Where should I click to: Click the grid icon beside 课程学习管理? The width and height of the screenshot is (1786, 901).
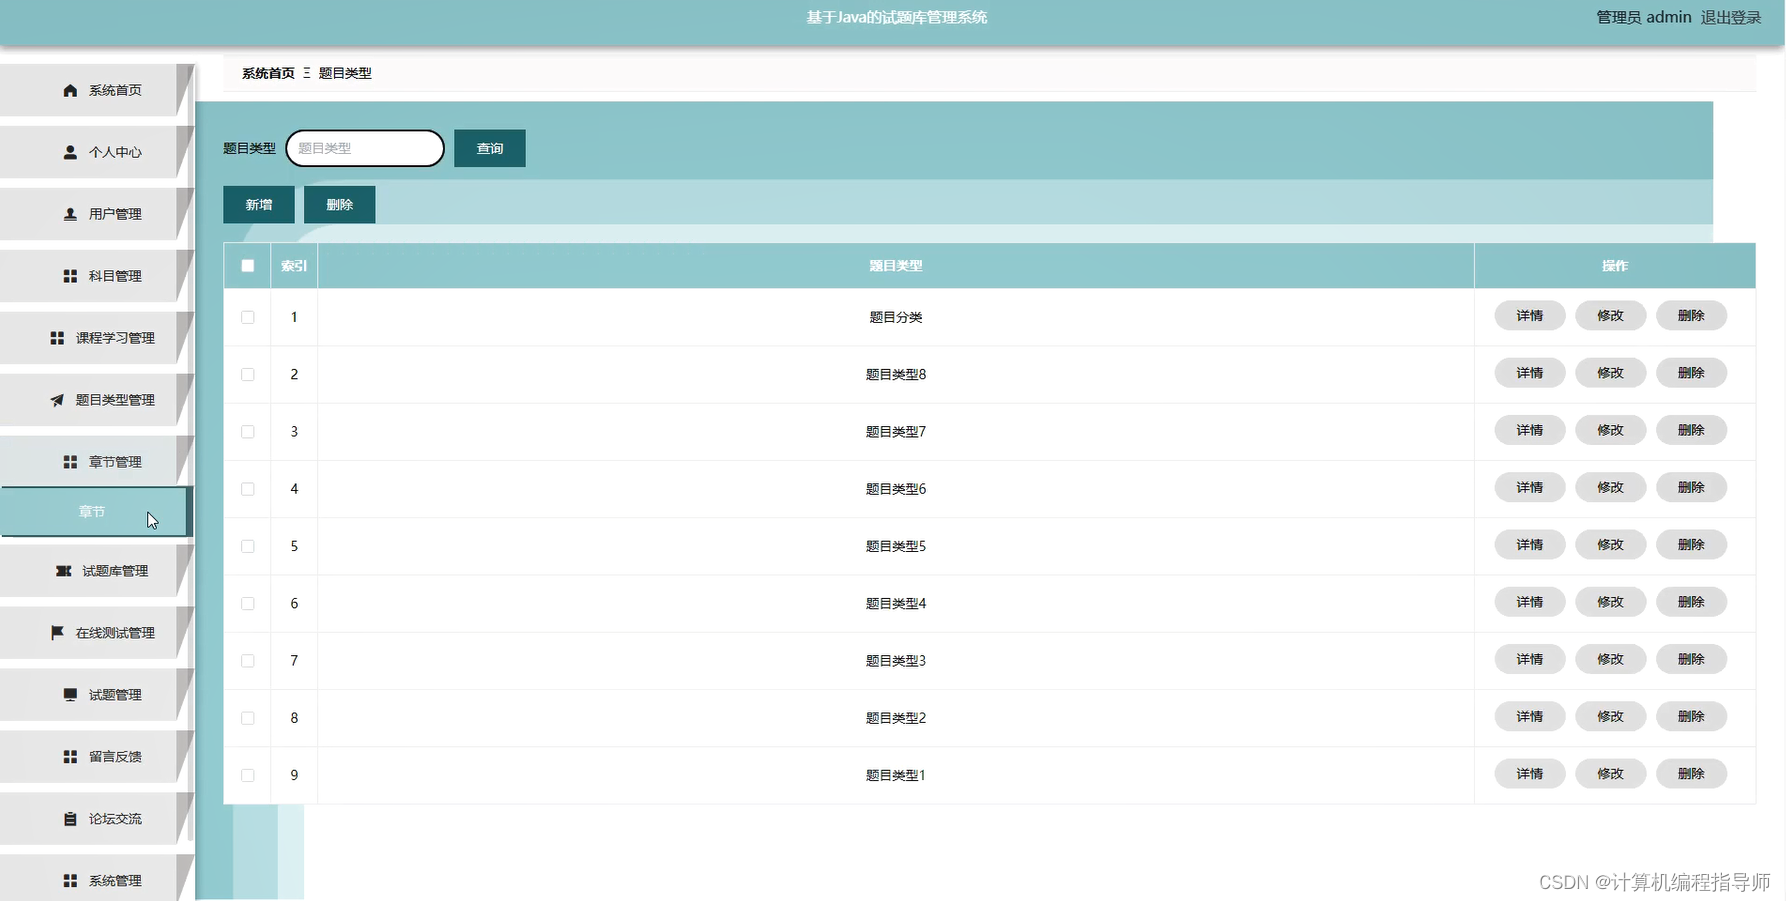57,338
